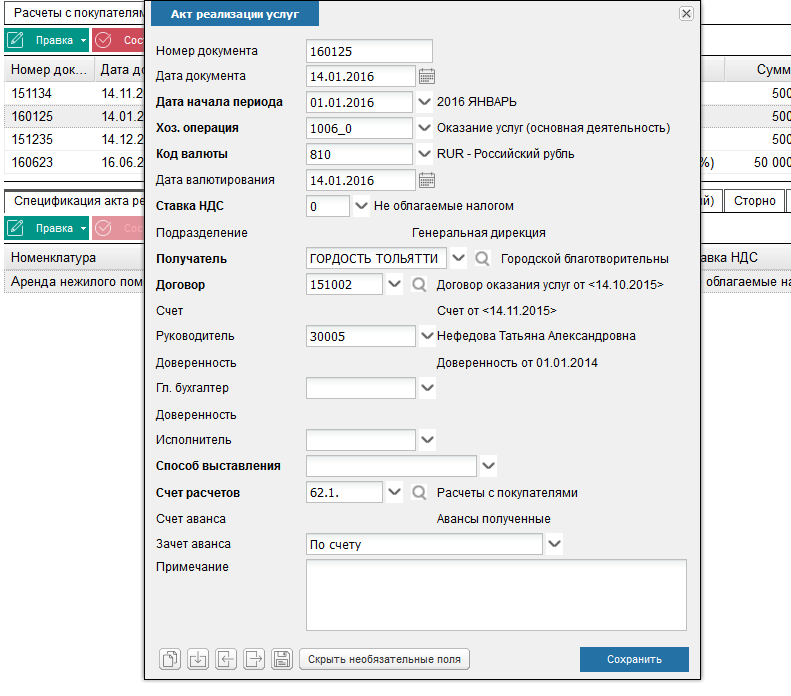Click the right-arrow export icon in dialog footer
This screenshot has width=791, height=696.
(254, 659)
